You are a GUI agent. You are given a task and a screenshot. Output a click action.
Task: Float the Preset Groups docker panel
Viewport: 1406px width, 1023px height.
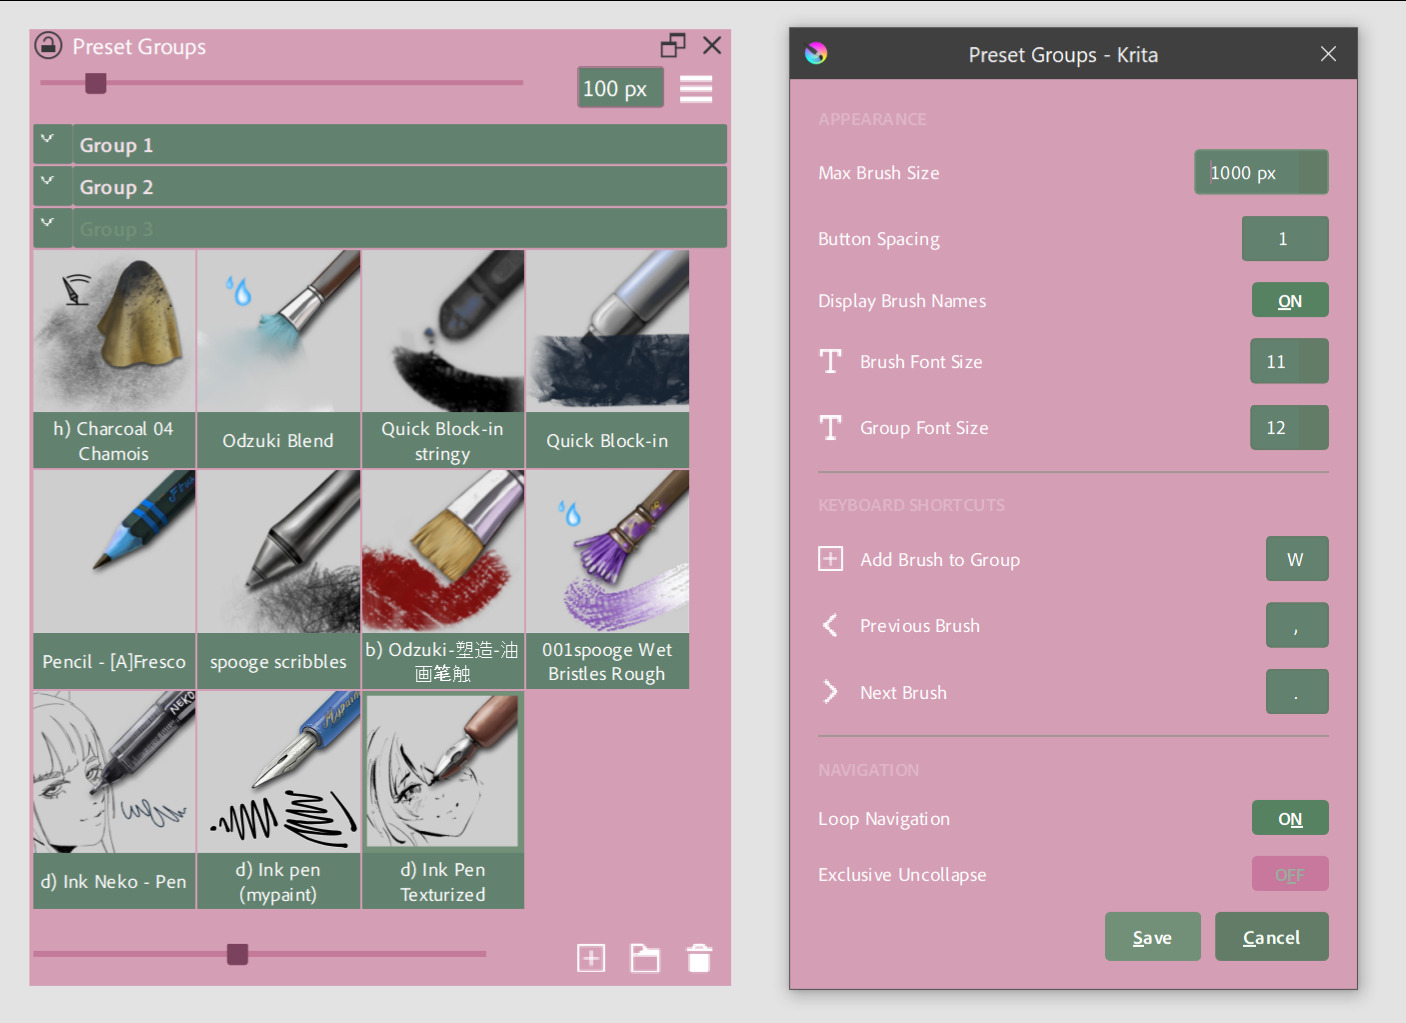tap(673, 46)
